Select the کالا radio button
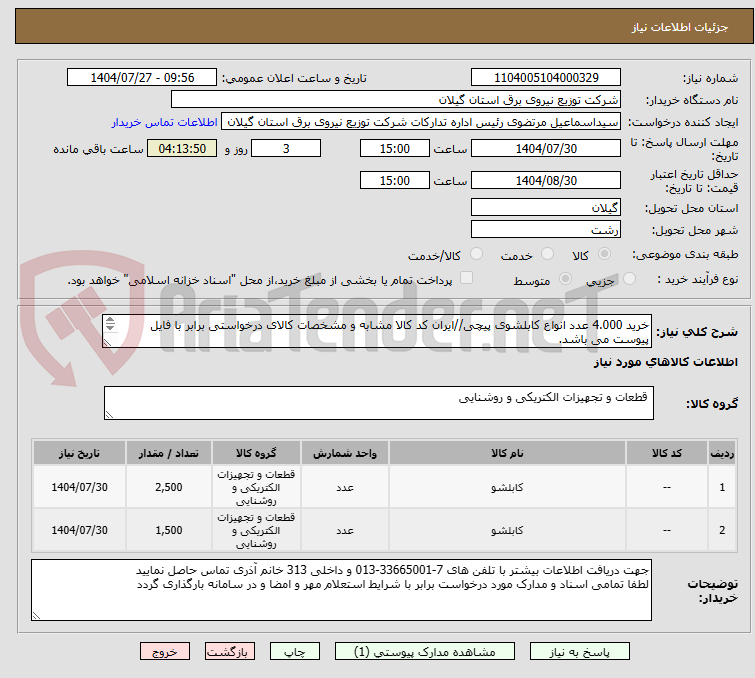 (x=604, y=254)
